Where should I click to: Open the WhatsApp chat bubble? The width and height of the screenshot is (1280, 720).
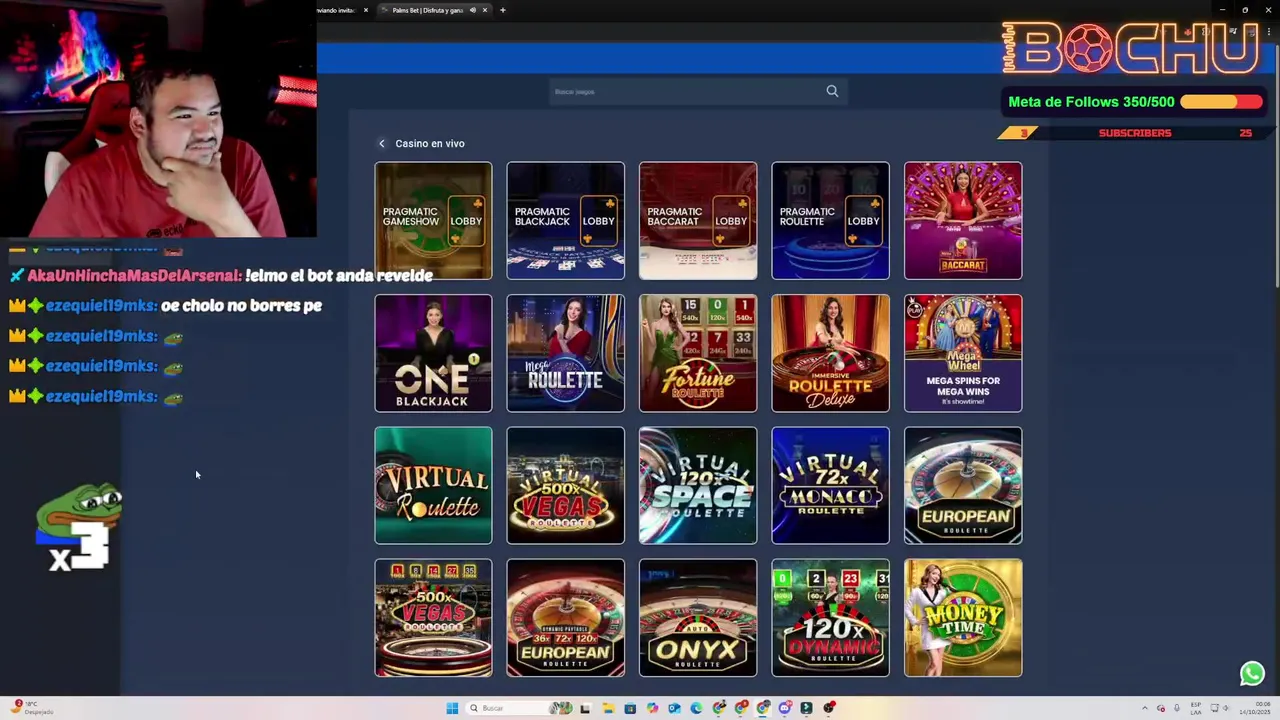(1252, 674)
